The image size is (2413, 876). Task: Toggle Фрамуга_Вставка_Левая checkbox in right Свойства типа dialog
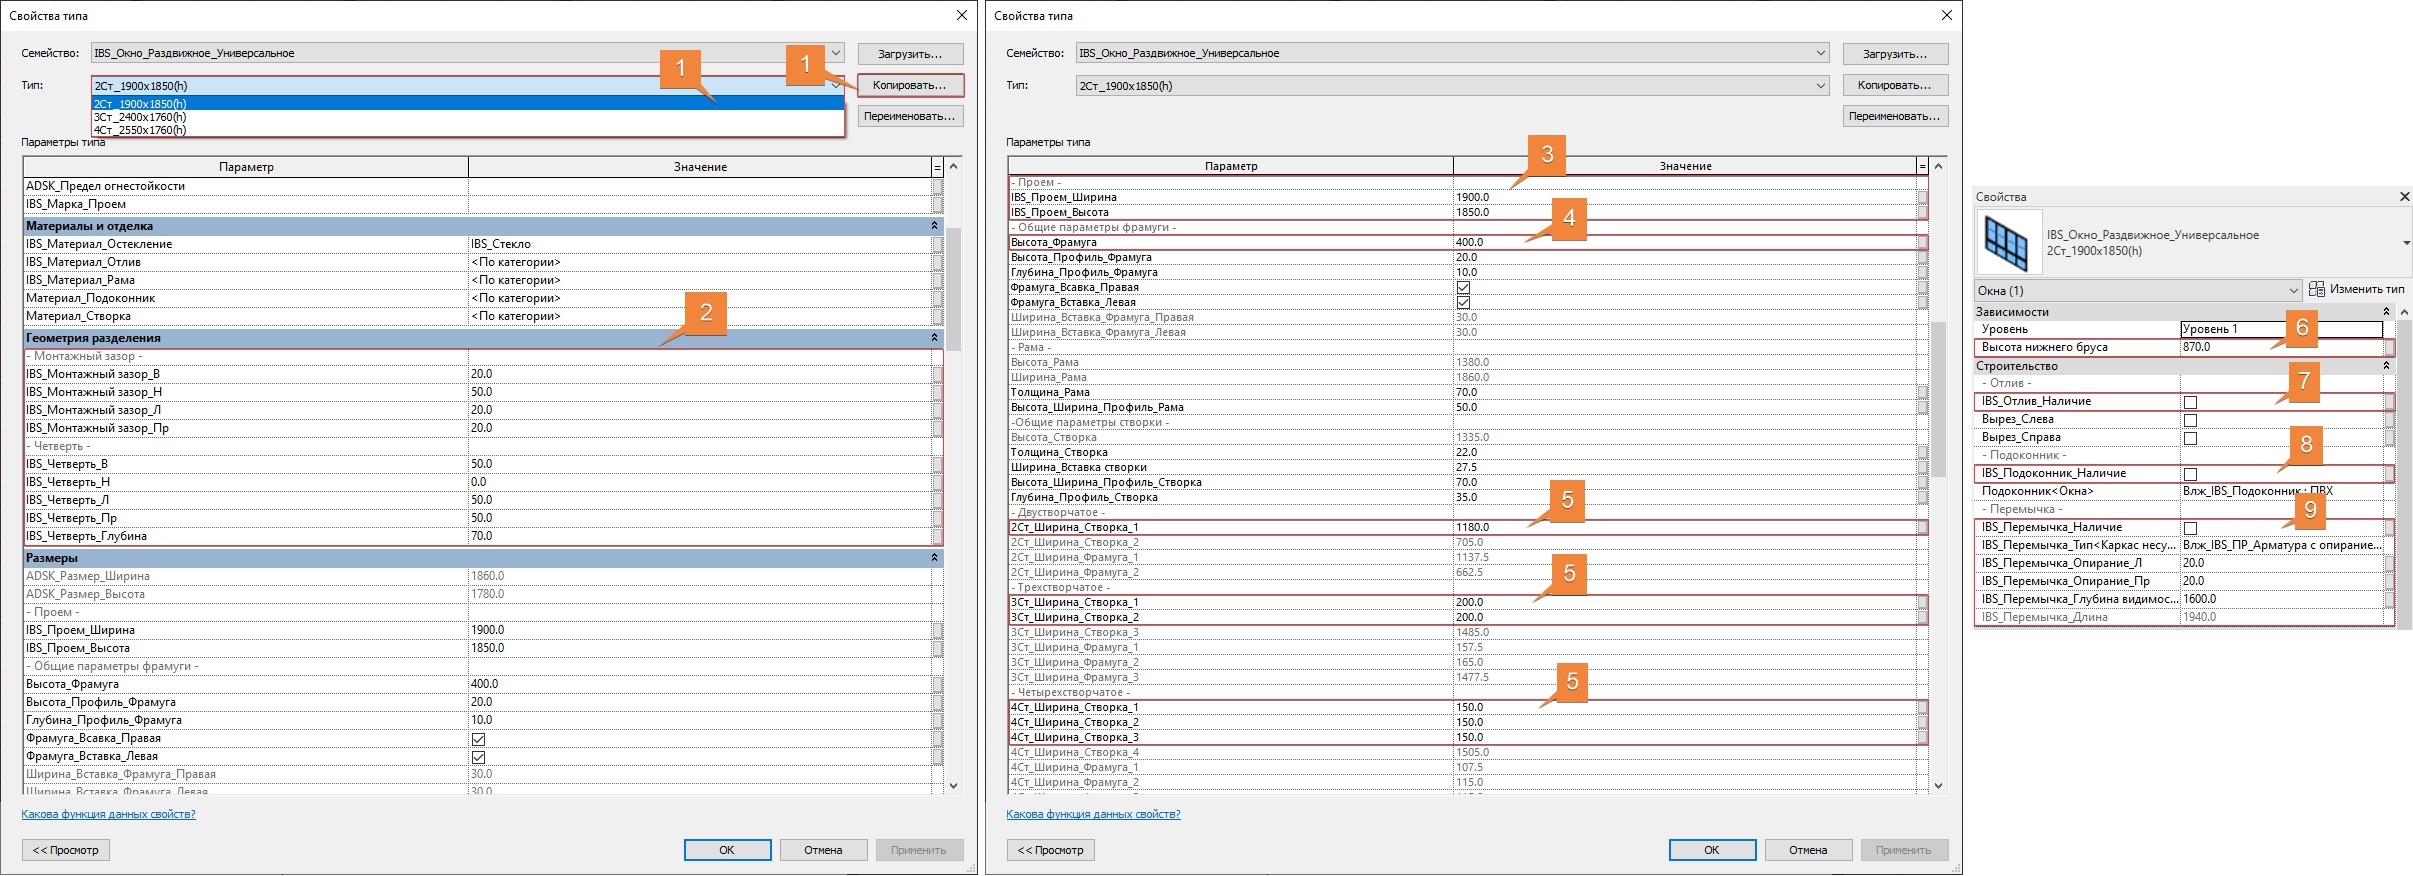click(x=1463, y=302)
